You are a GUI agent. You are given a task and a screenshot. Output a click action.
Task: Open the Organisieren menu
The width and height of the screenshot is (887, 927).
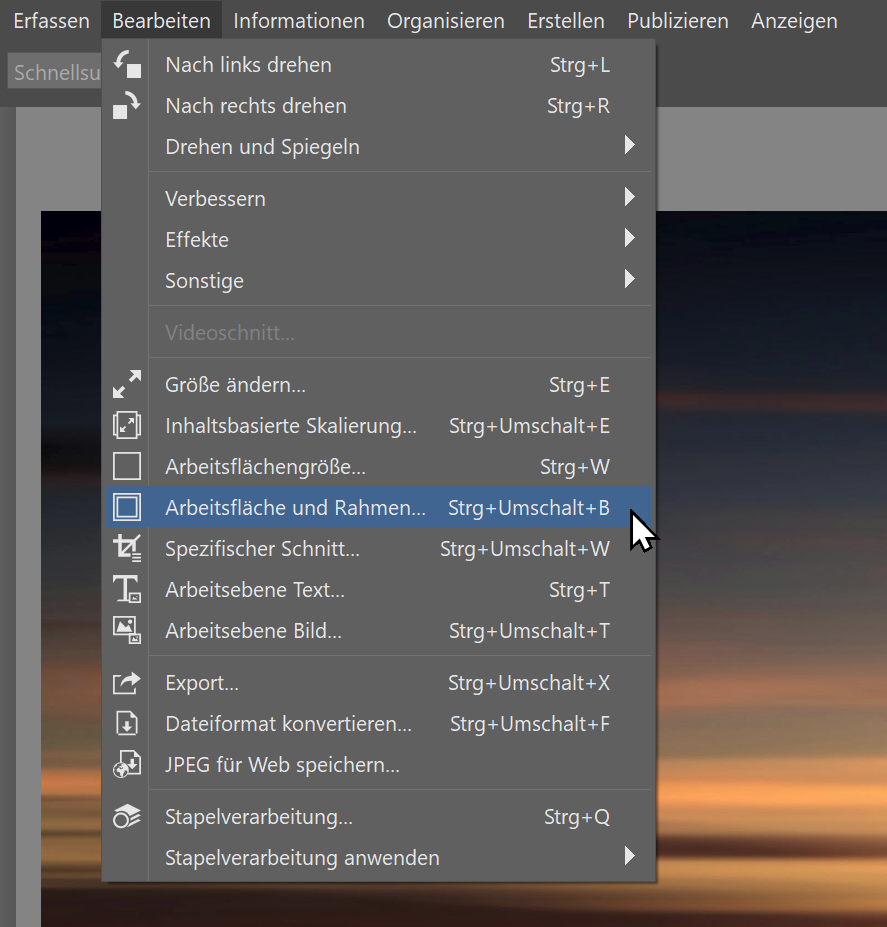446,20
